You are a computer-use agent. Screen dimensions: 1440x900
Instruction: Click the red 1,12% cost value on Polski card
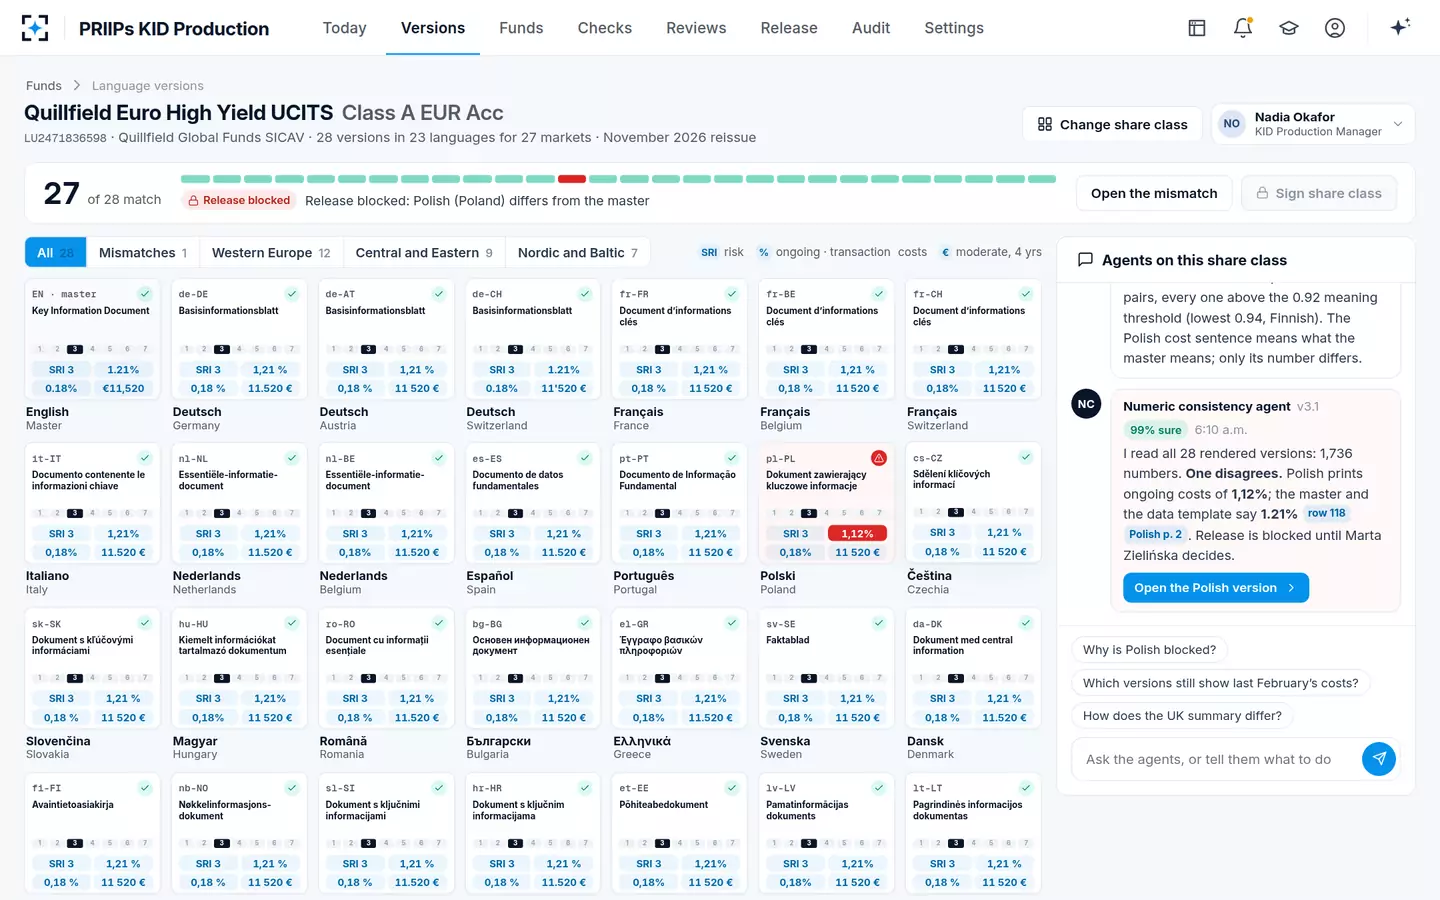[857, 533]
